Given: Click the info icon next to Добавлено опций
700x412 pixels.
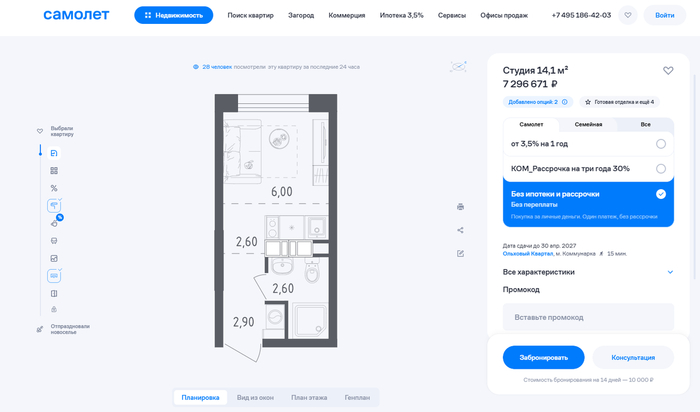Looking at the screenshot, I should [x=565, y=102].
